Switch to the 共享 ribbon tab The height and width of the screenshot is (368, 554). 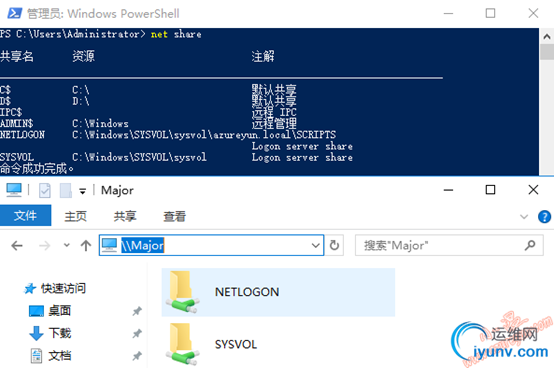(x=125, y=216)
